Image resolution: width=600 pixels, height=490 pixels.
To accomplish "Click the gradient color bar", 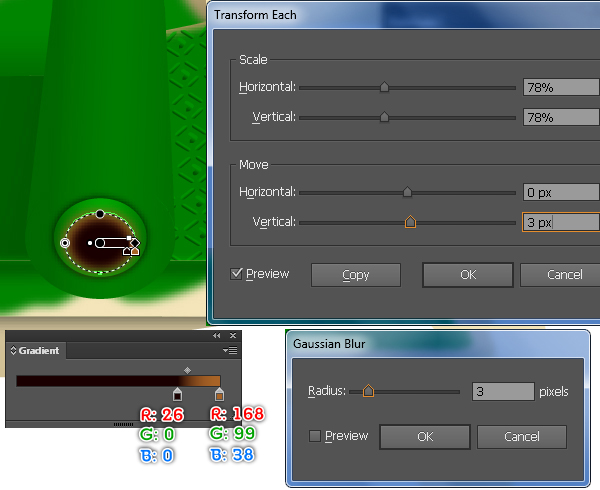I will coord(118,381).
